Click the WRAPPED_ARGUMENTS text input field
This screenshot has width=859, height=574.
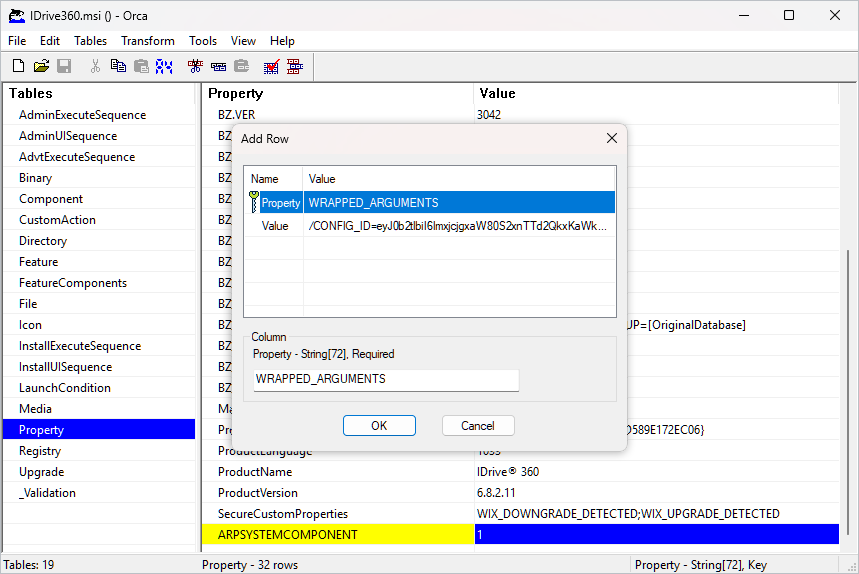385,380
